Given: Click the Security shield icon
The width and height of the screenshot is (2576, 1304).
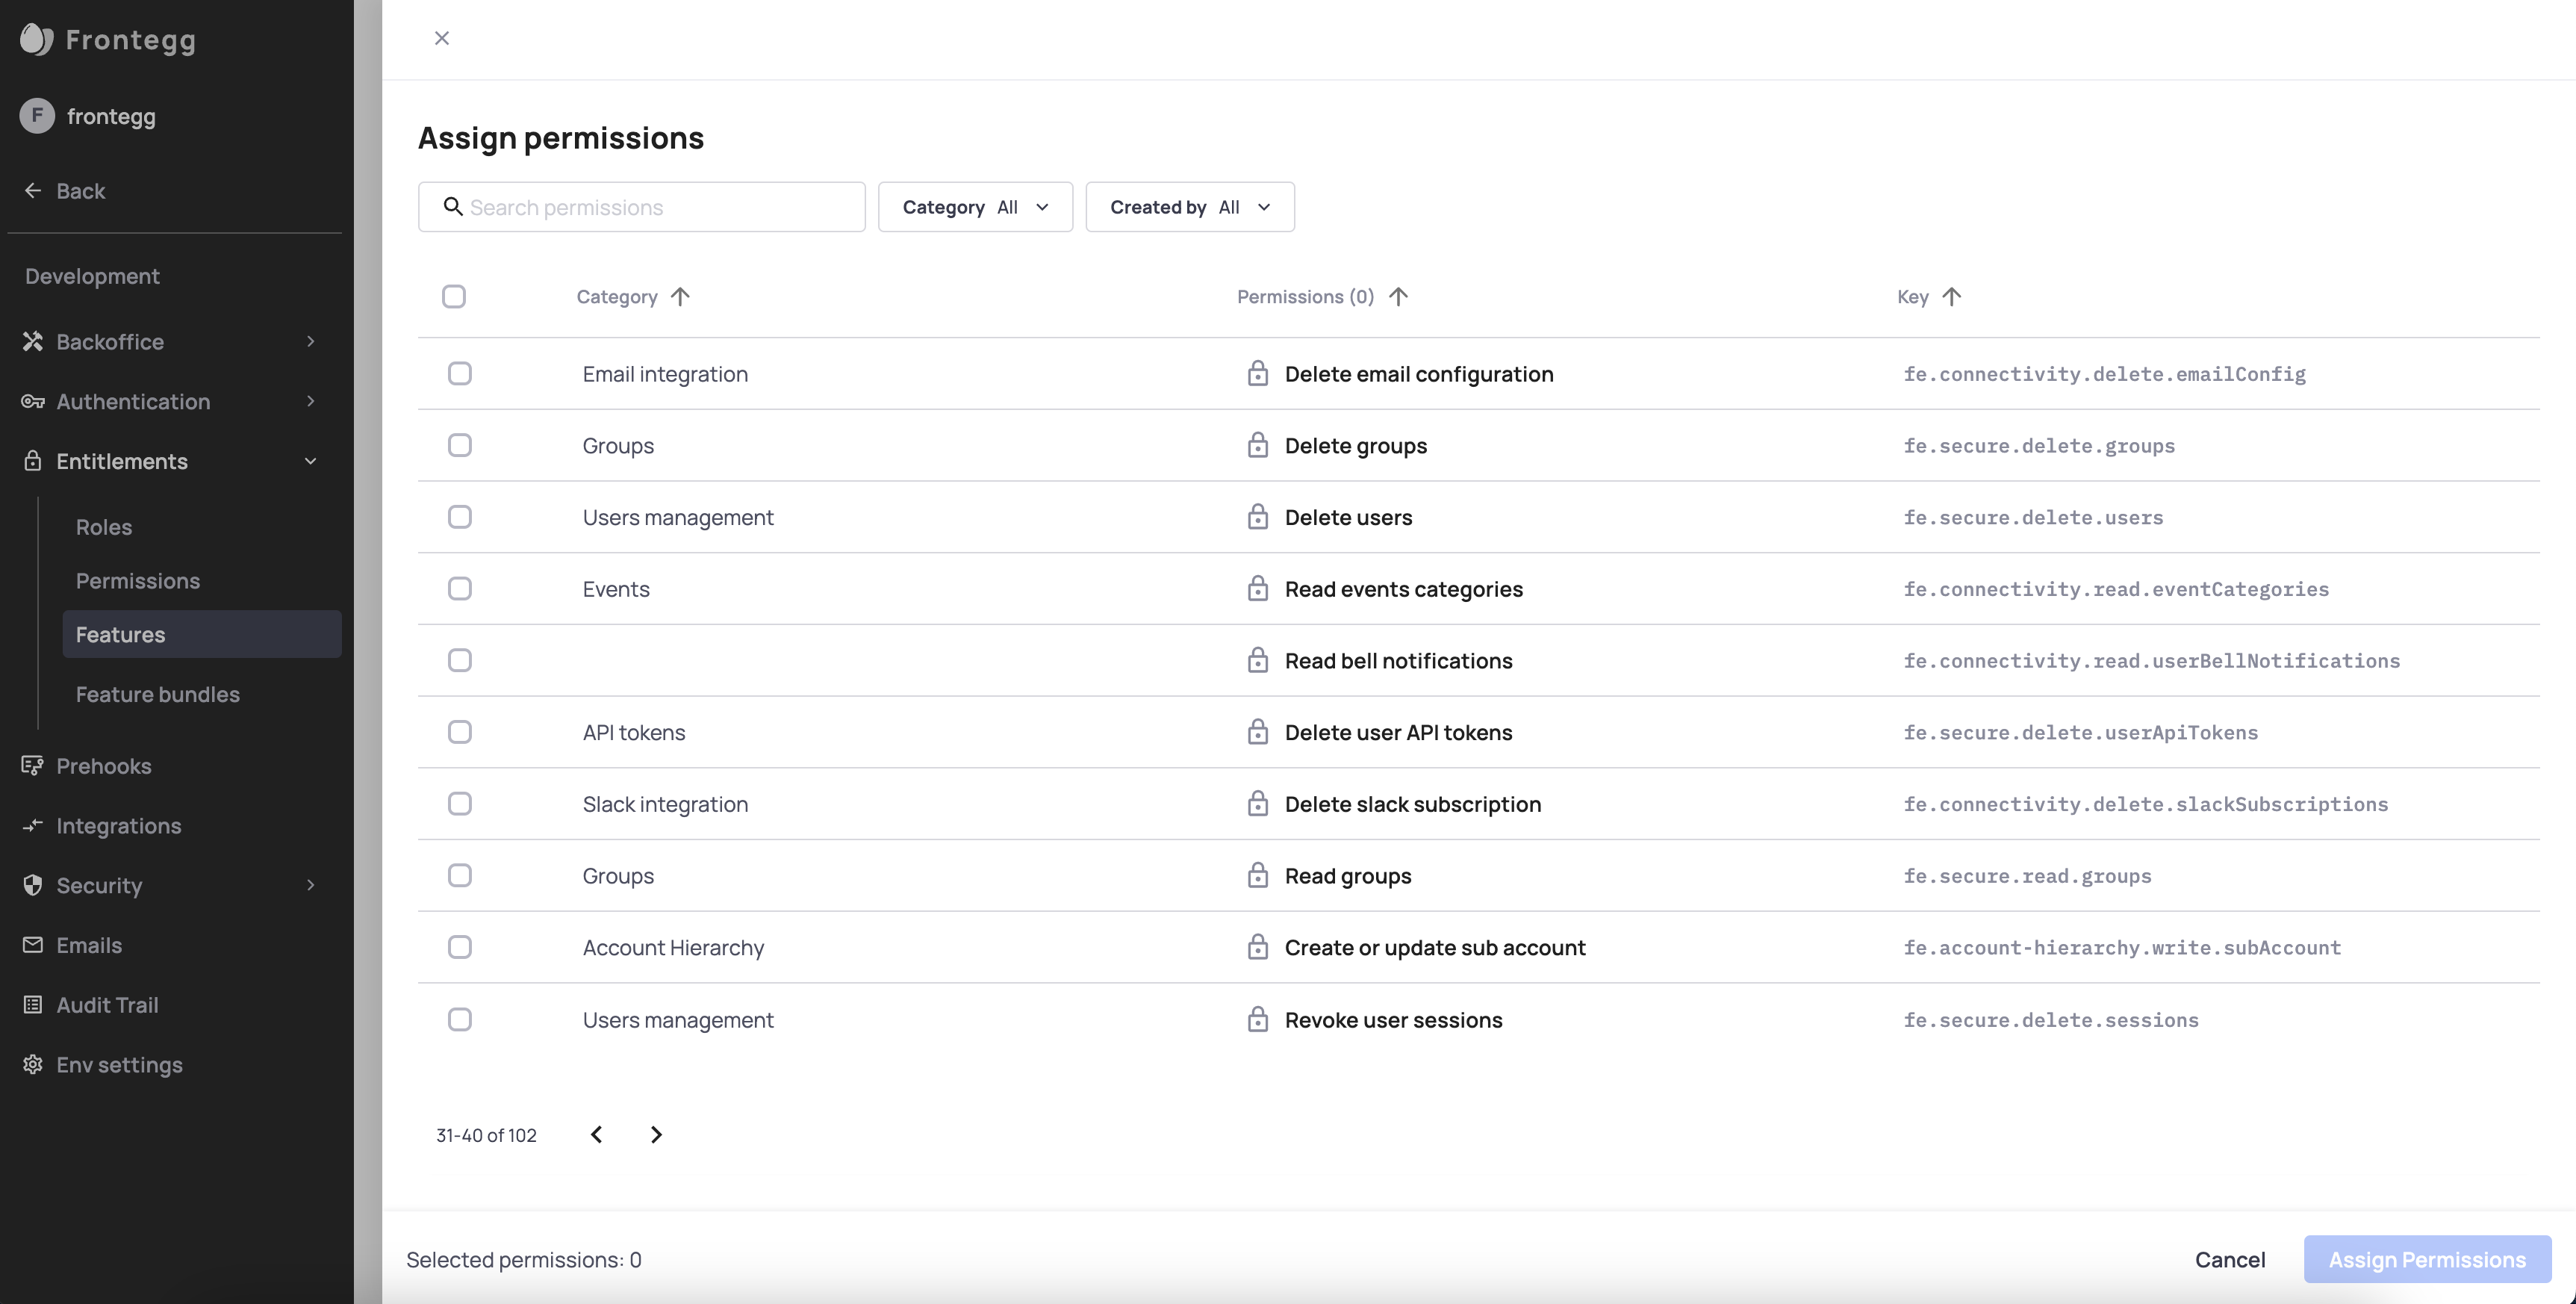Looking at the screenshot, I should (32, 886).
